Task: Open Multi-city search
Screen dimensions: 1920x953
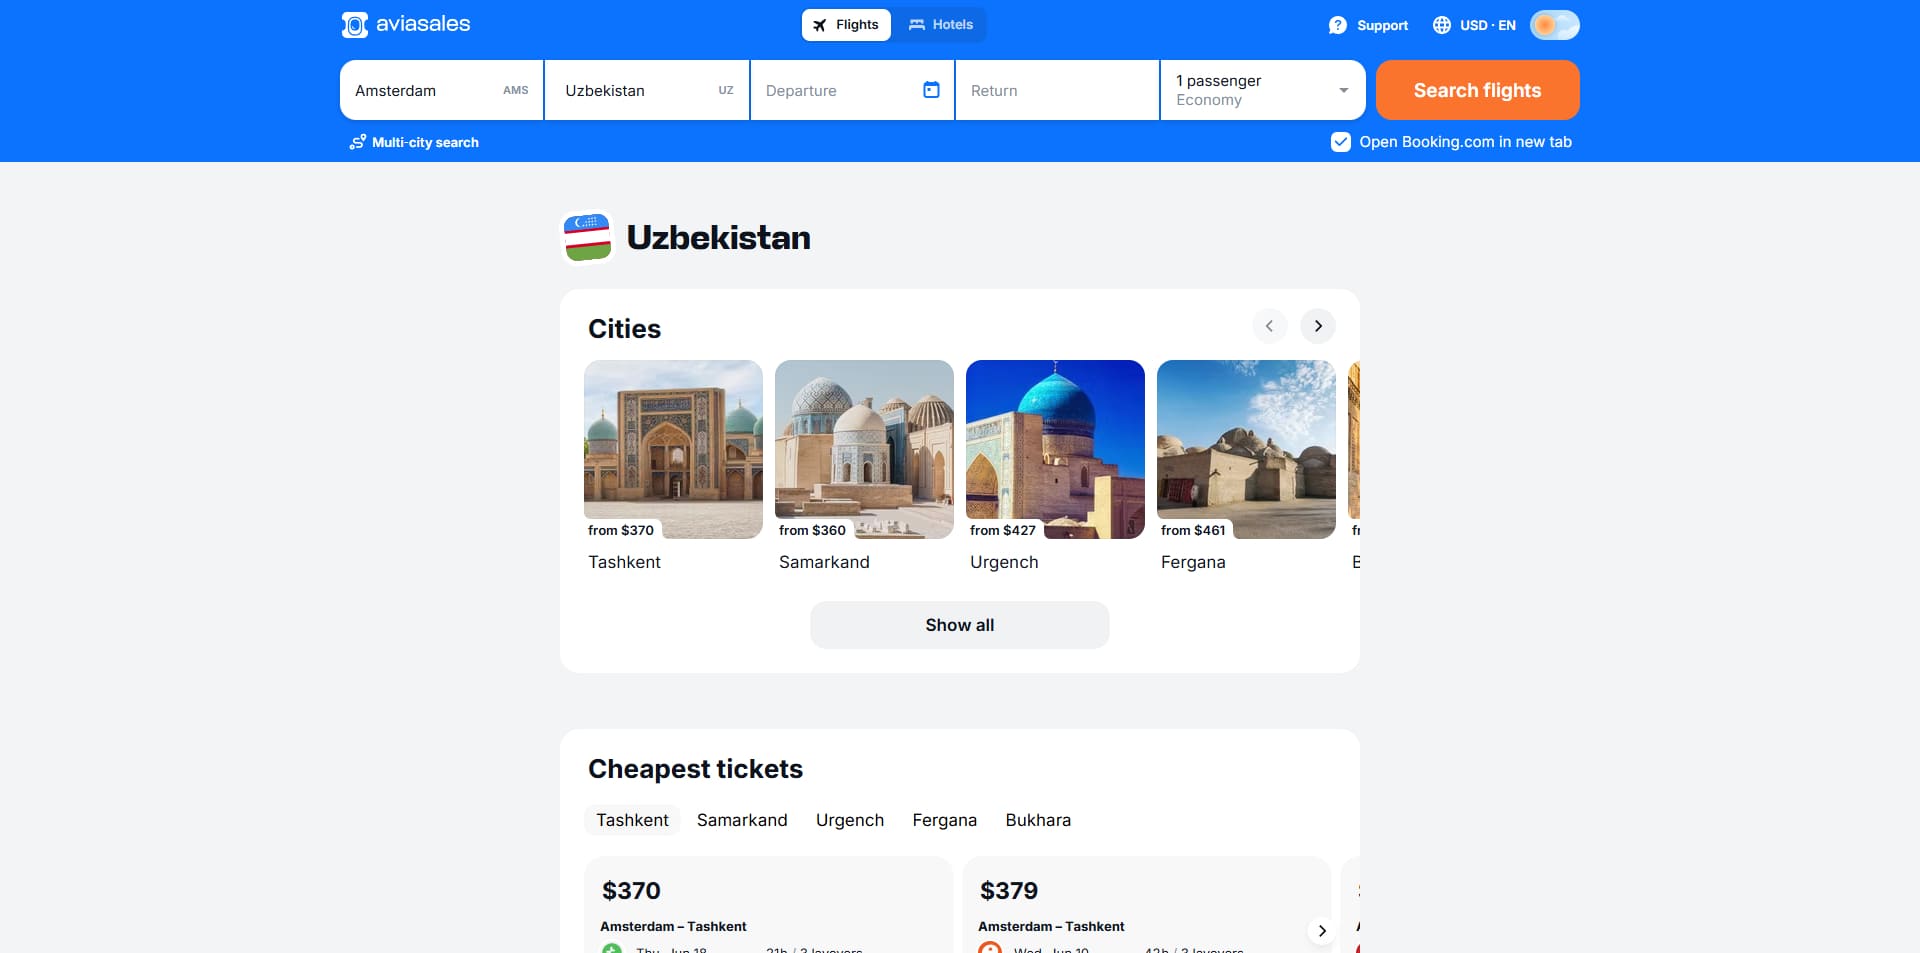Action: (x=414, y=142)
